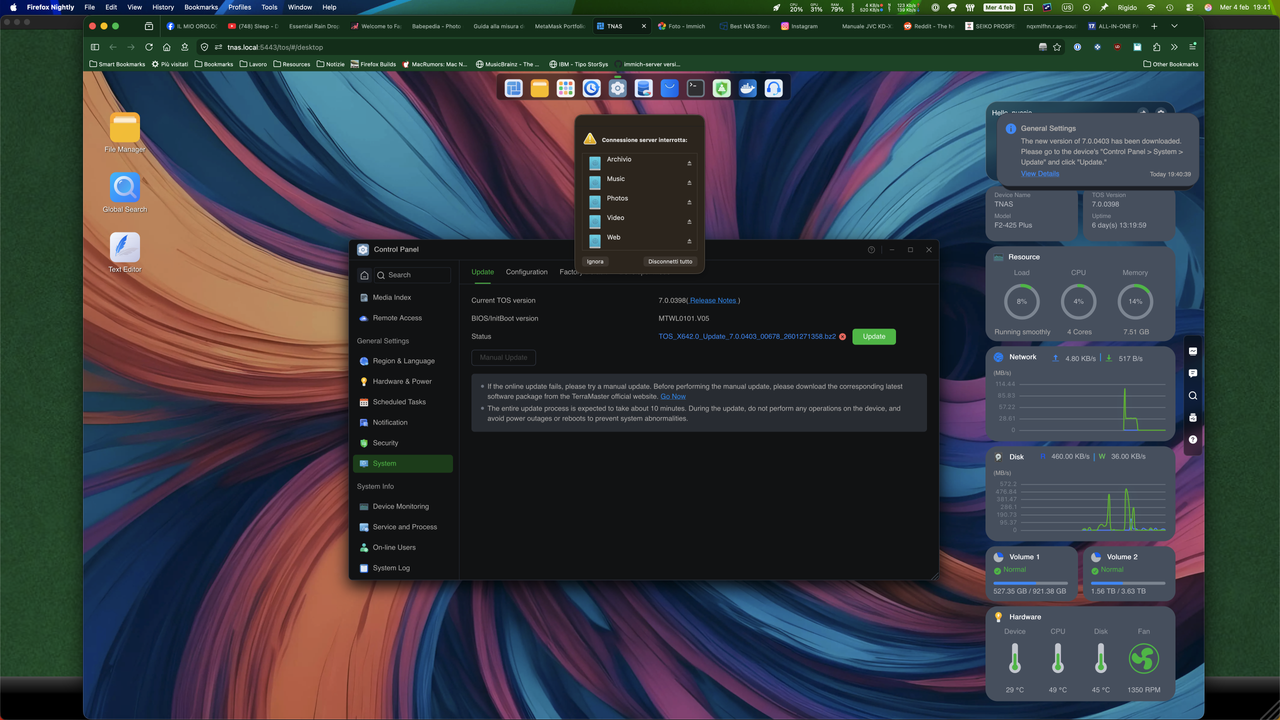The height and width of the screenshot is (720, 1280).
Task: Open Hardware & Power settings
Action: pos(403,381)
